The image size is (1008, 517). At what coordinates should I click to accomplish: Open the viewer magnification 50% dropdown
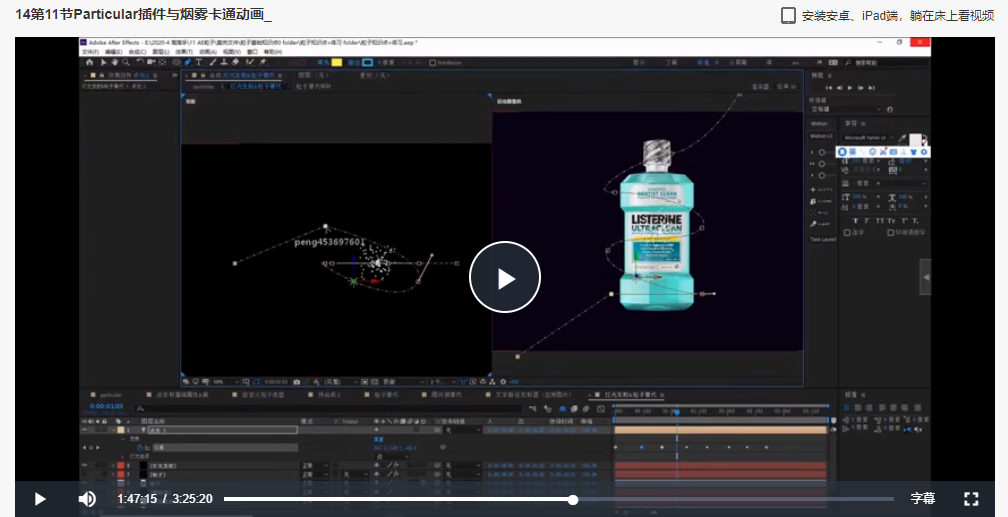click(226, 381)
